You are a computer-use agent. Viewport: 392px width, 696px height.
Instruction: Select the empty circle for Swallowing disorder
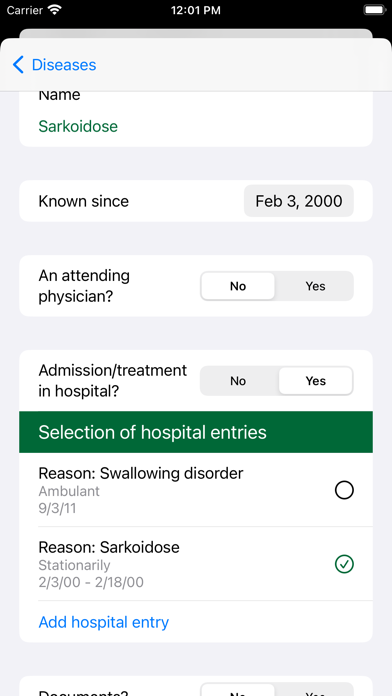(344, 490)
